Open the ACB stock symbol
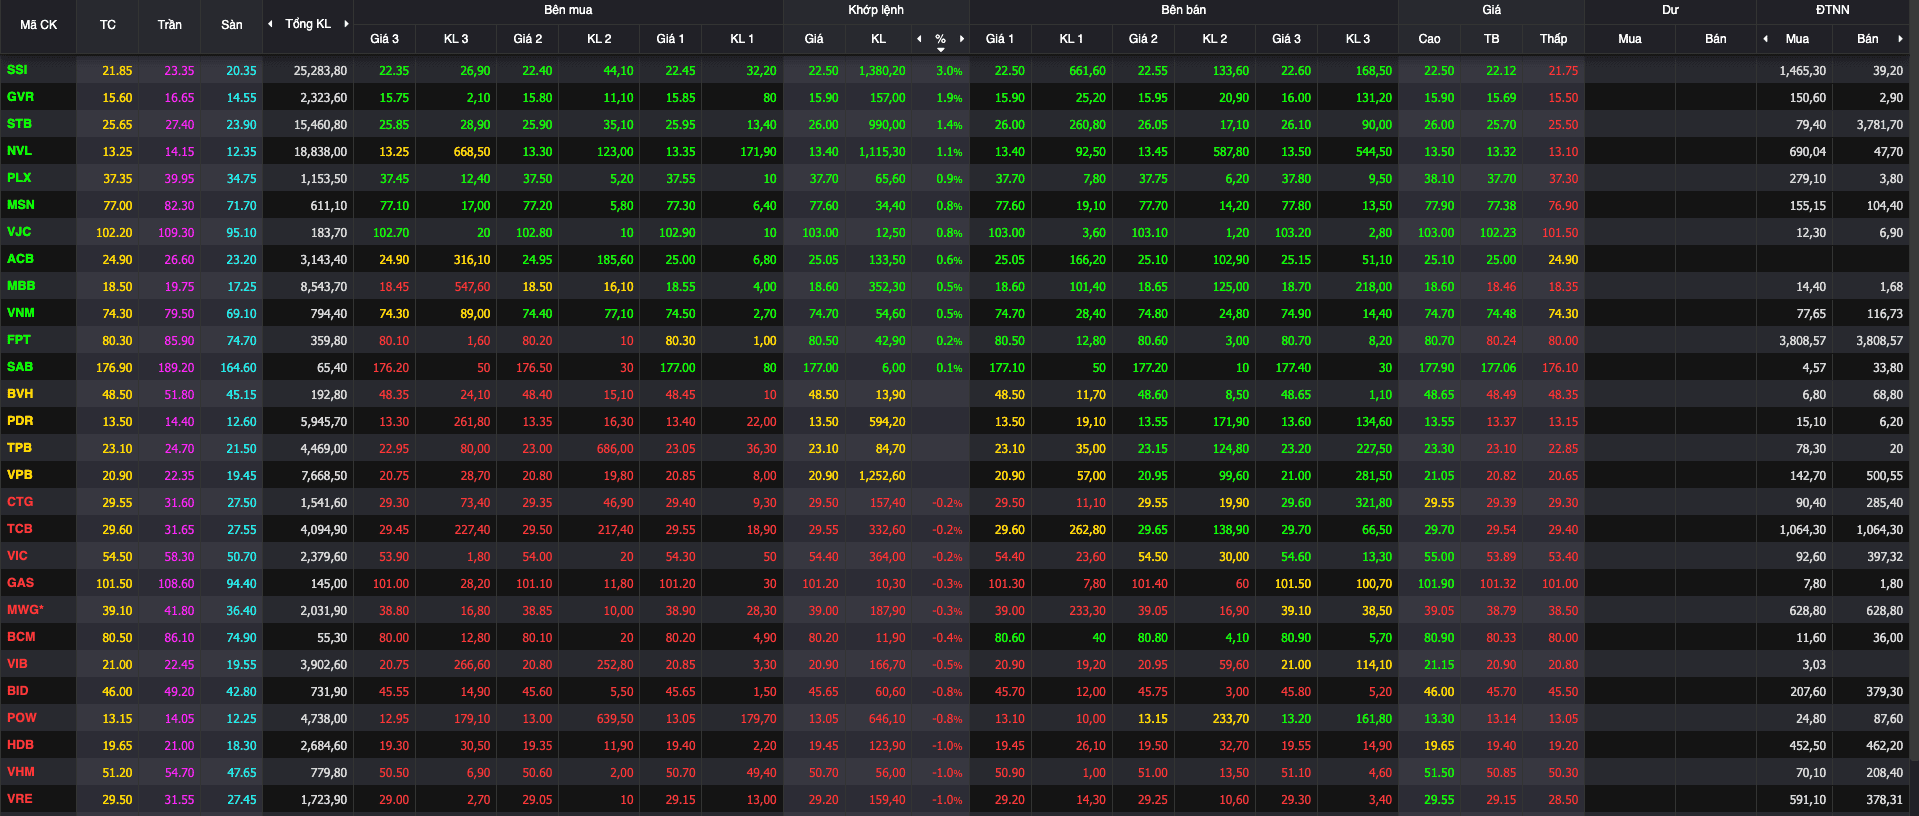The width and height of the screenshot is (1919, 816). [x=20, y=259]
